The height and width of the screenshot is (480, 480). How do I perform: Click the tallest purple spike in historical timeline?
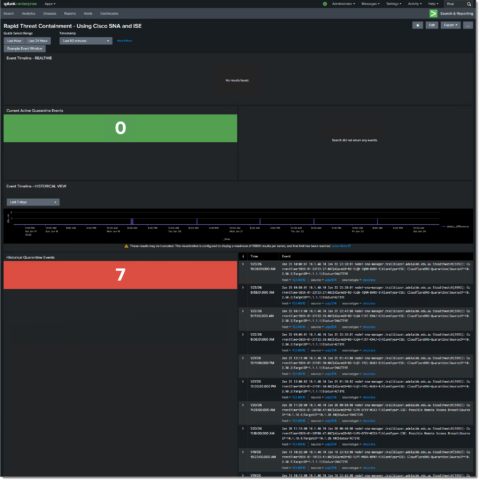click(132, 221)
